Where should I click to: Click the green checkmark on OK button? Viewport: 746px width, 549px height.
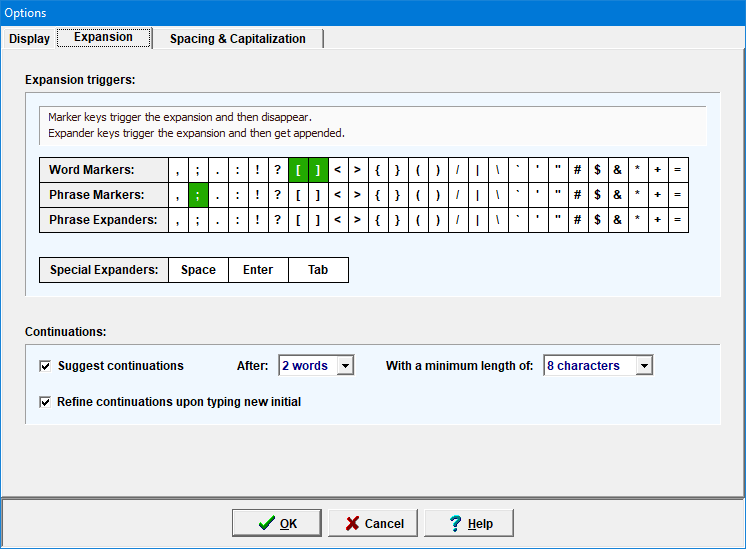266,523
